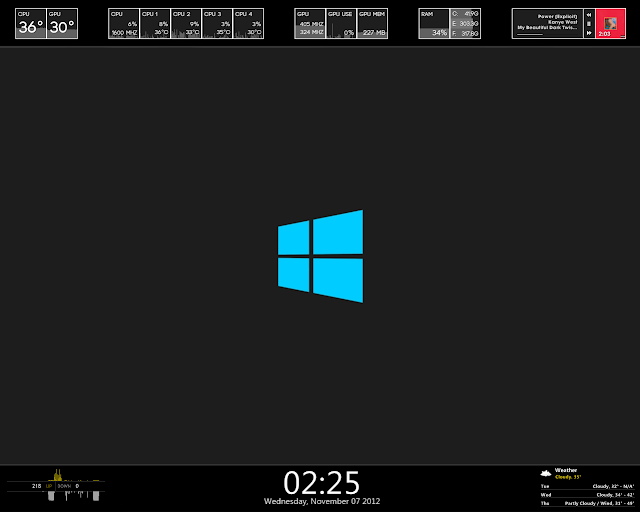Click the CPU 2 core tile
This screenshot has height=512, width=640.
186,24
